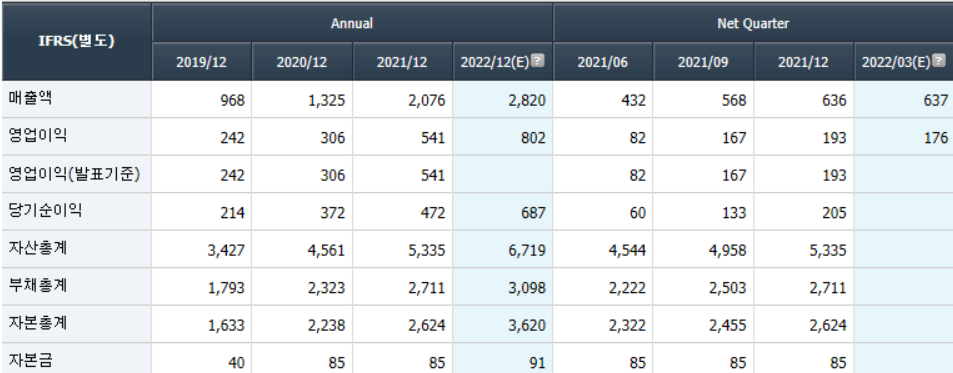
Task: Select the Net Quarter header group
Action: pyautogui.click(x=753, y=23)
